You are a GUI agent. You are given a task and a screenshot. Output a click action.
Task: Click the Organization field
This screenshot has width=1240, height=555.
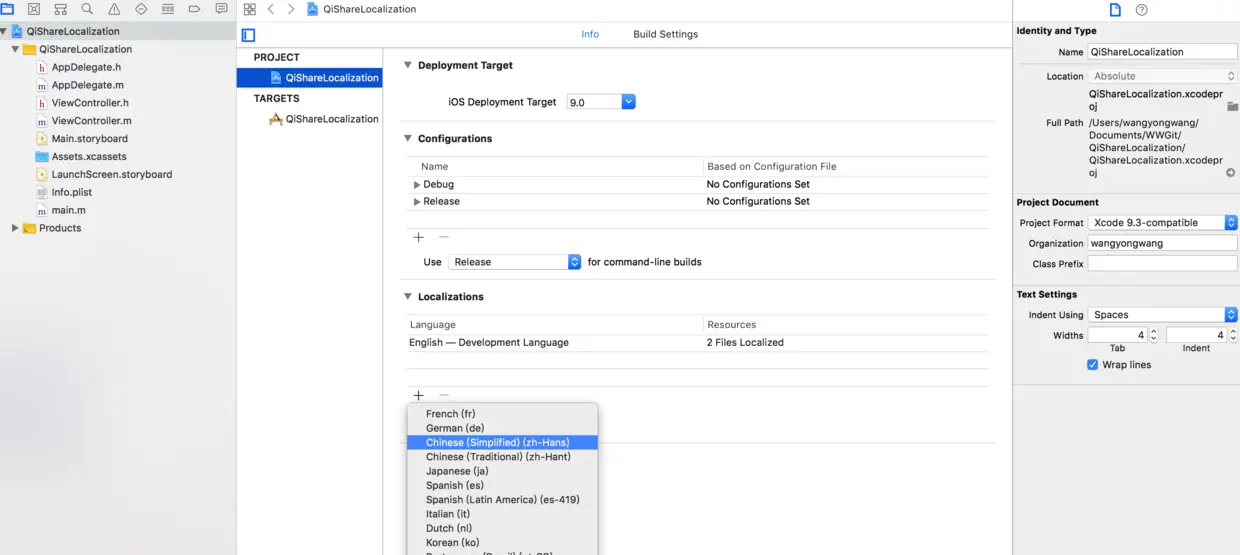click(1162, 243)
